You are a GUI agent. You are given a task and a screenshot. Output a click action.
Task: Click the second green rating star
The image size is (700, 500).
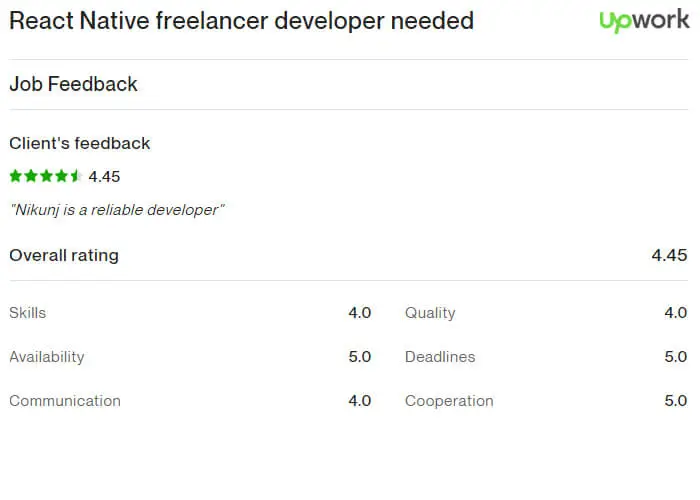[x=31, y=176]
